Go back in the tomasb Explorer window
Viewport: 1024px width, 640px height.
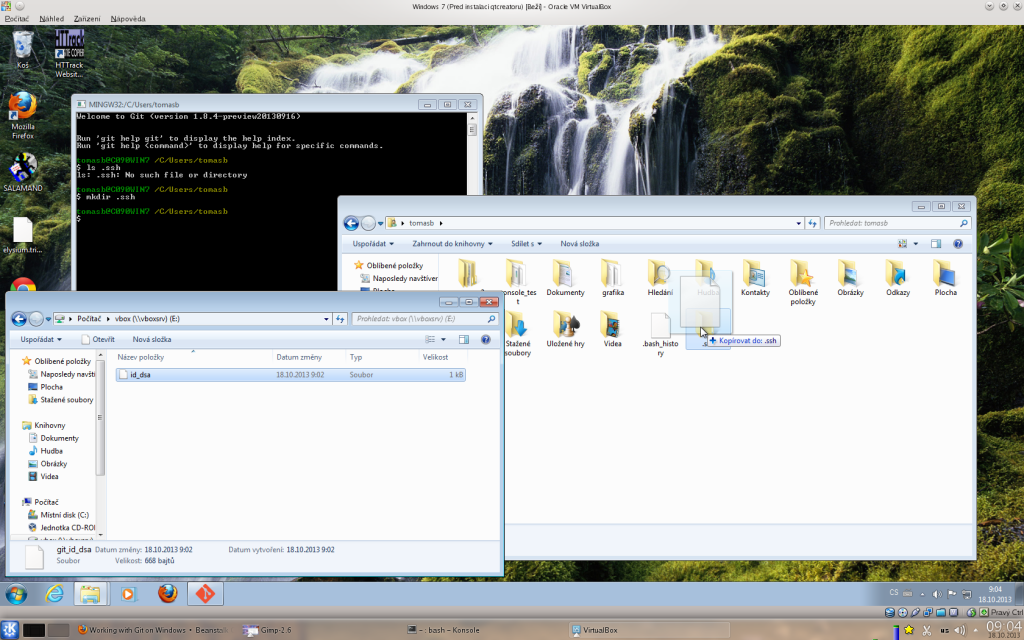351,223
